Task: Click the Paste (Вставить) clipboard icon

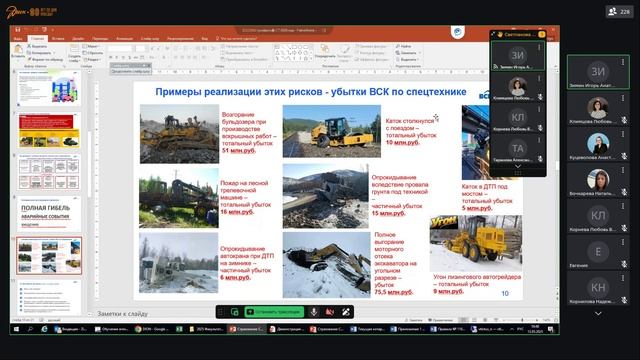Action: (18, 50)
